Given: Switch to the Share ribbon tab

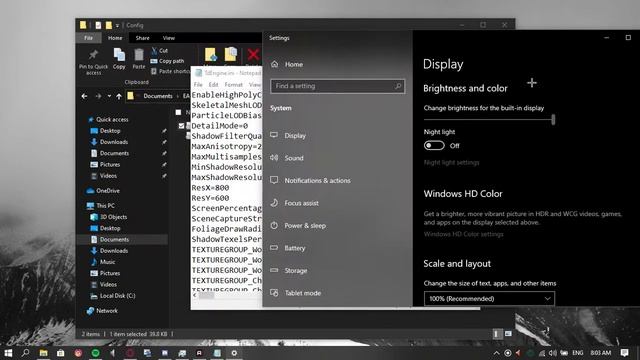Looking at the screenshot, I should (x=142, y=38).
